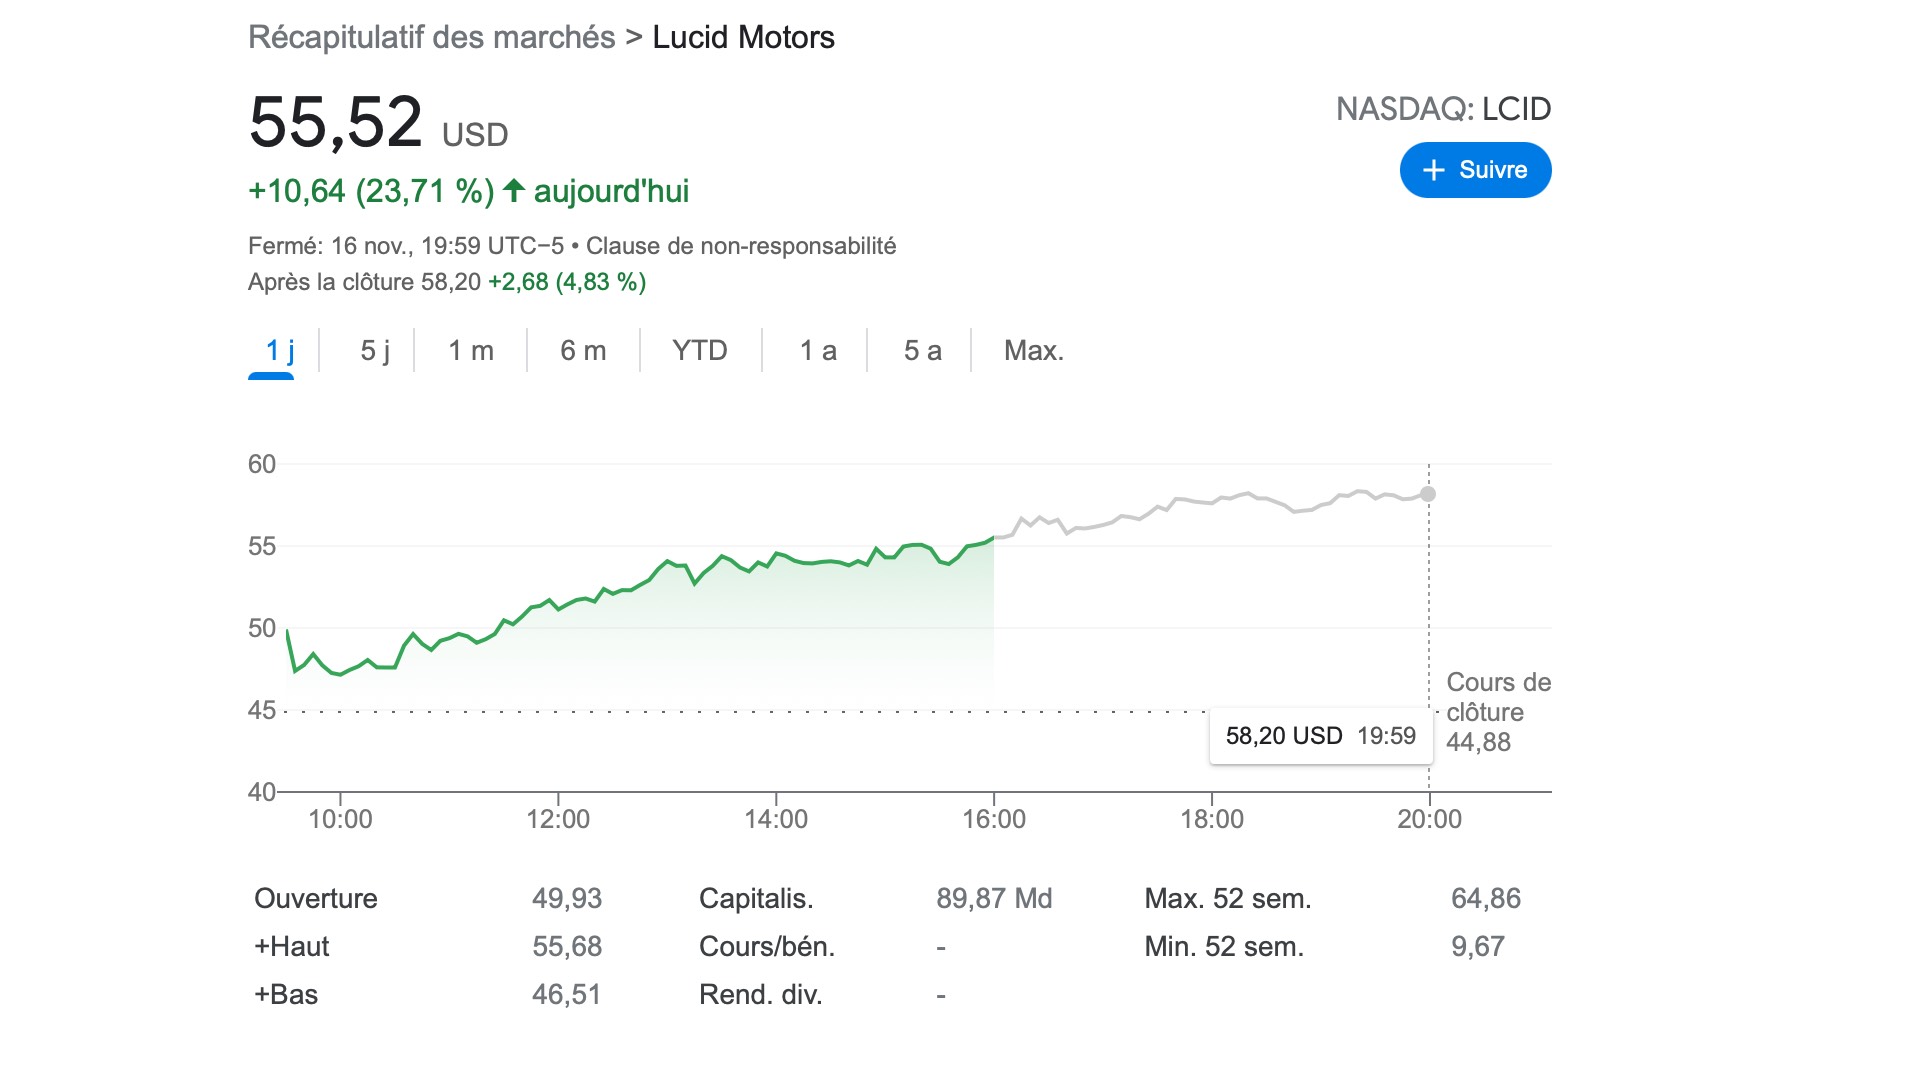Select the 6 m range tab
The image size is (1920, 1080).
(583, 351)
